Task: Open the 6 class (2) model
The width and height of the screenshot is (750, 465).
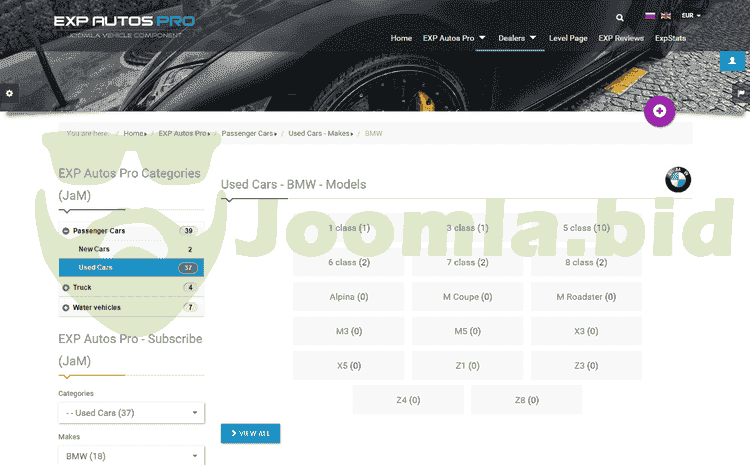Action: 349,262
